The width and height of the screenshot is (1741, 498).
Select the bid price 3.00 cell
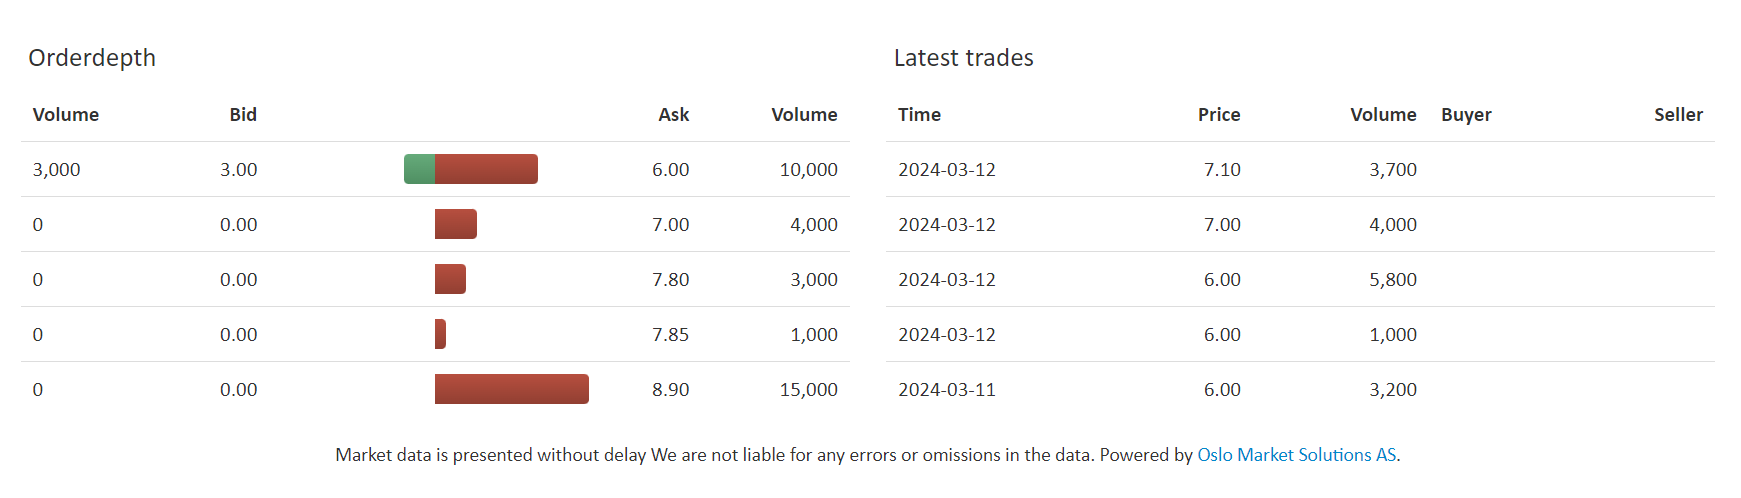[238, 170]
